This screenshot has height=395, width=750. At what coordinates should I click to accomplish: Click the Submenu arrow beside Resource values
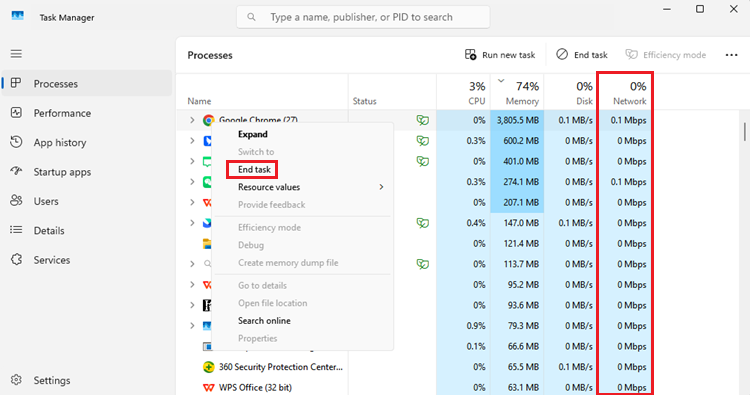point(381,187)
